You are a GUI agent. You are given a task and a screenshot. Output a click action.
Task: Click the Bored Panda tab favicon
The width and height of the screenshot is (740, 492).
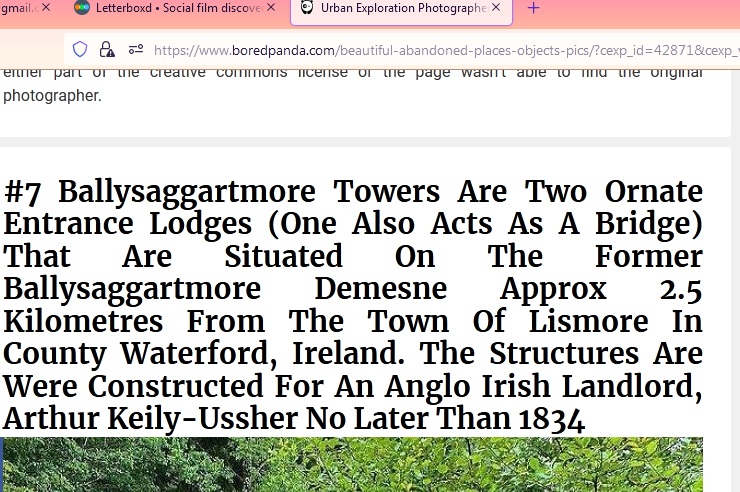[307, 8]
